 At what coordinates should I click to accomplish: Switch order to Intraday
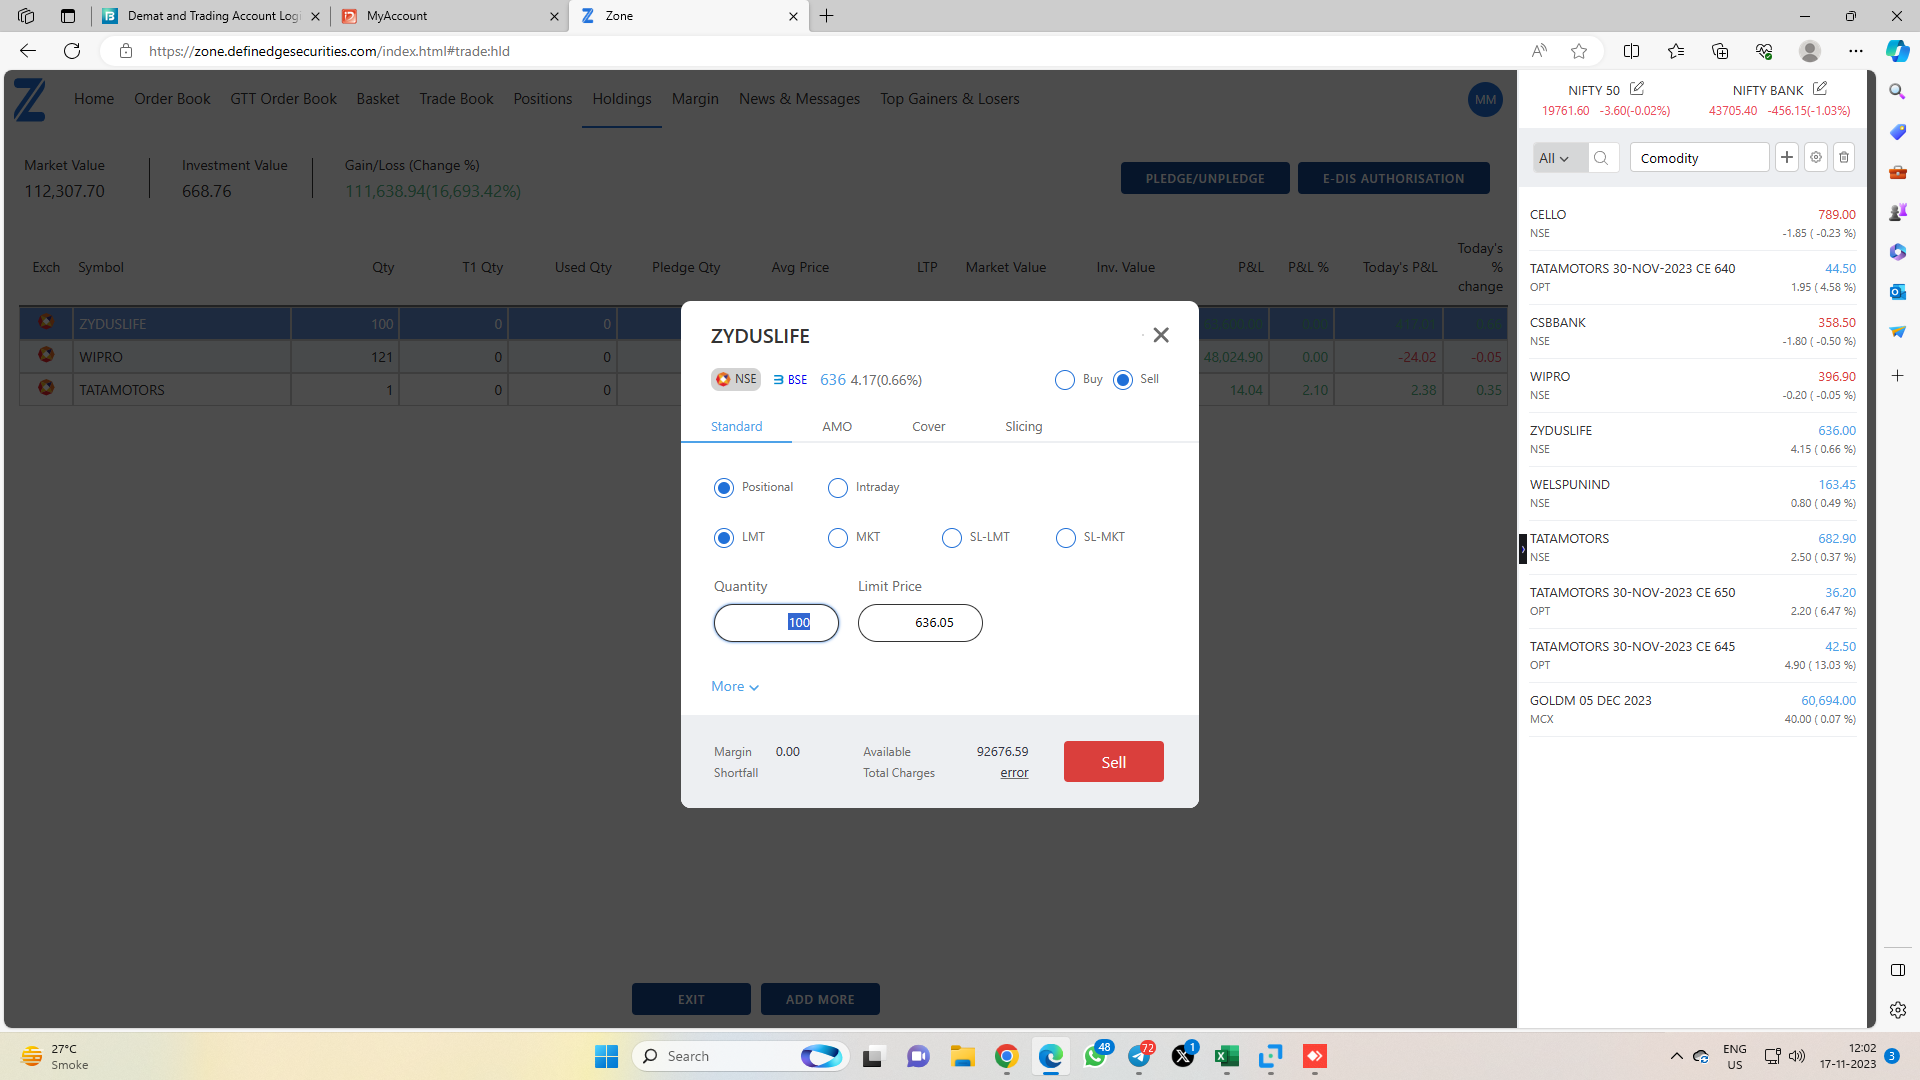838,488
